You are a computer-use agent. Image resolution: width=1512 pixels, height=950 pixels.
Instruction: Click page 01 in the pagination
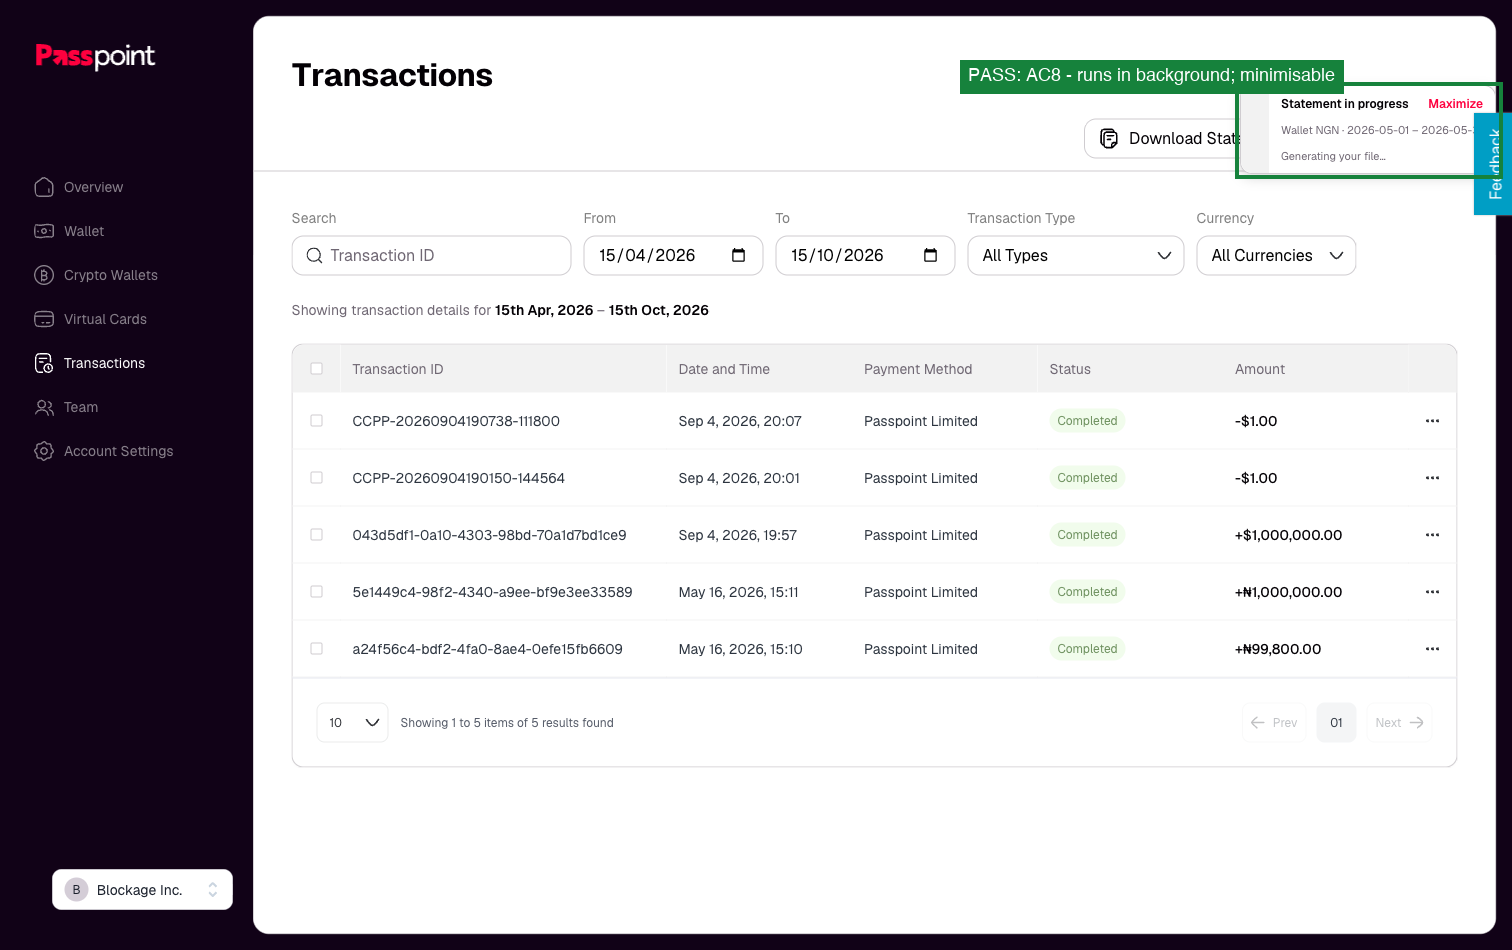click(1336, 722)
